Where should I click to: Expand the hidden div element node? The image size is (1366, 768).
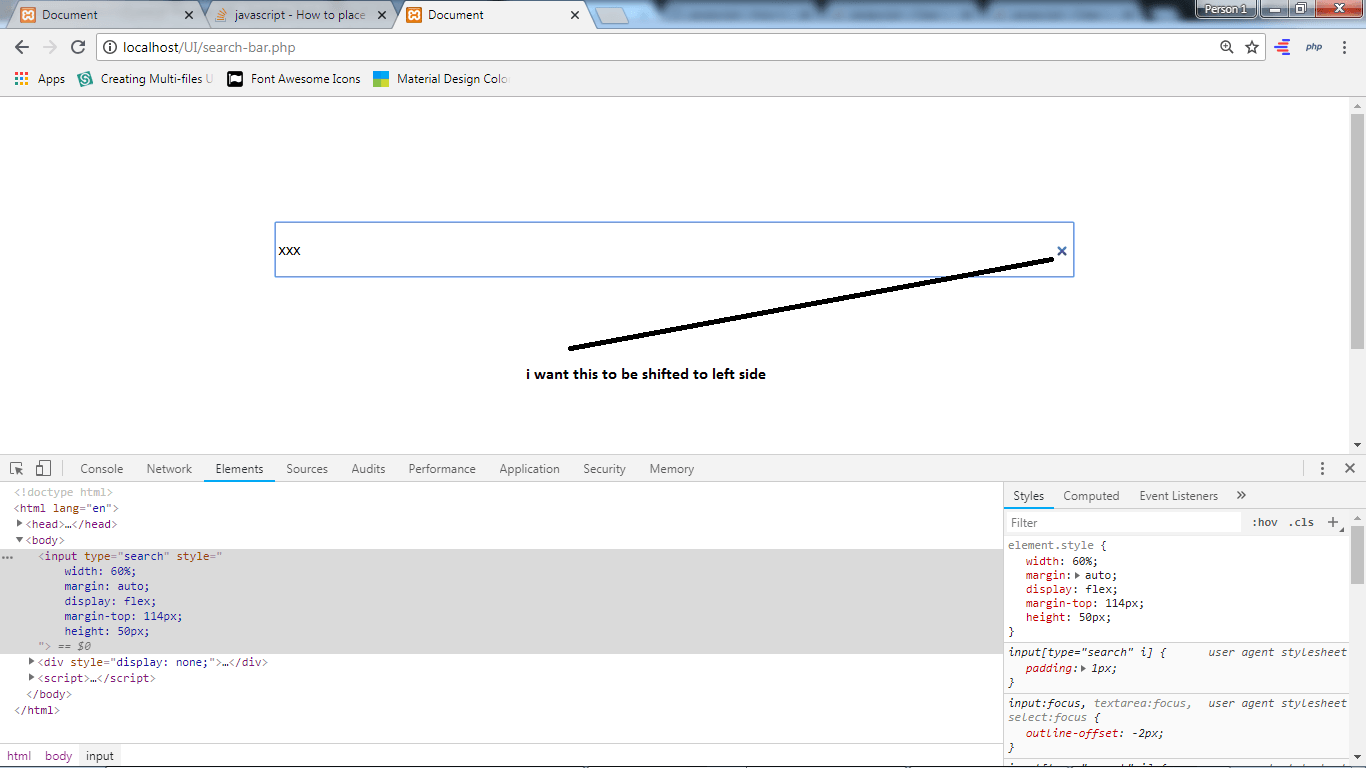click(x=32, y=662)
